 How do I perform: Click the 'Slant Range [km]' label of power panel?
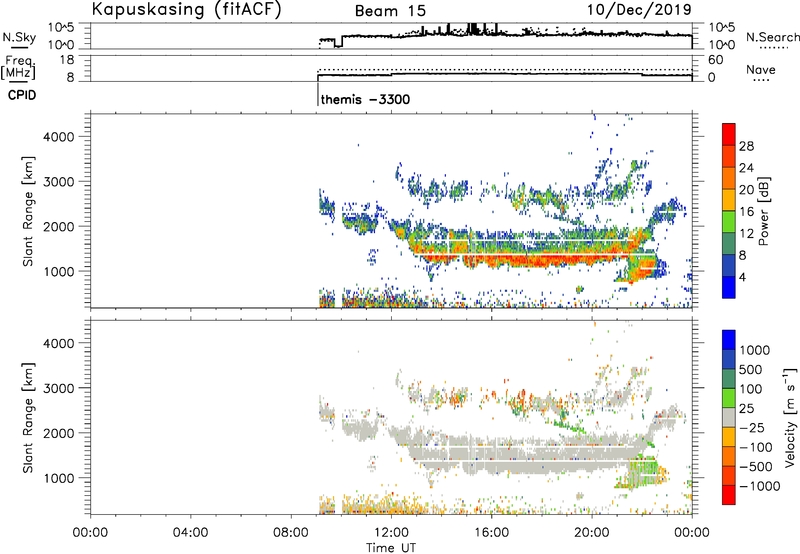coord(28,211)
